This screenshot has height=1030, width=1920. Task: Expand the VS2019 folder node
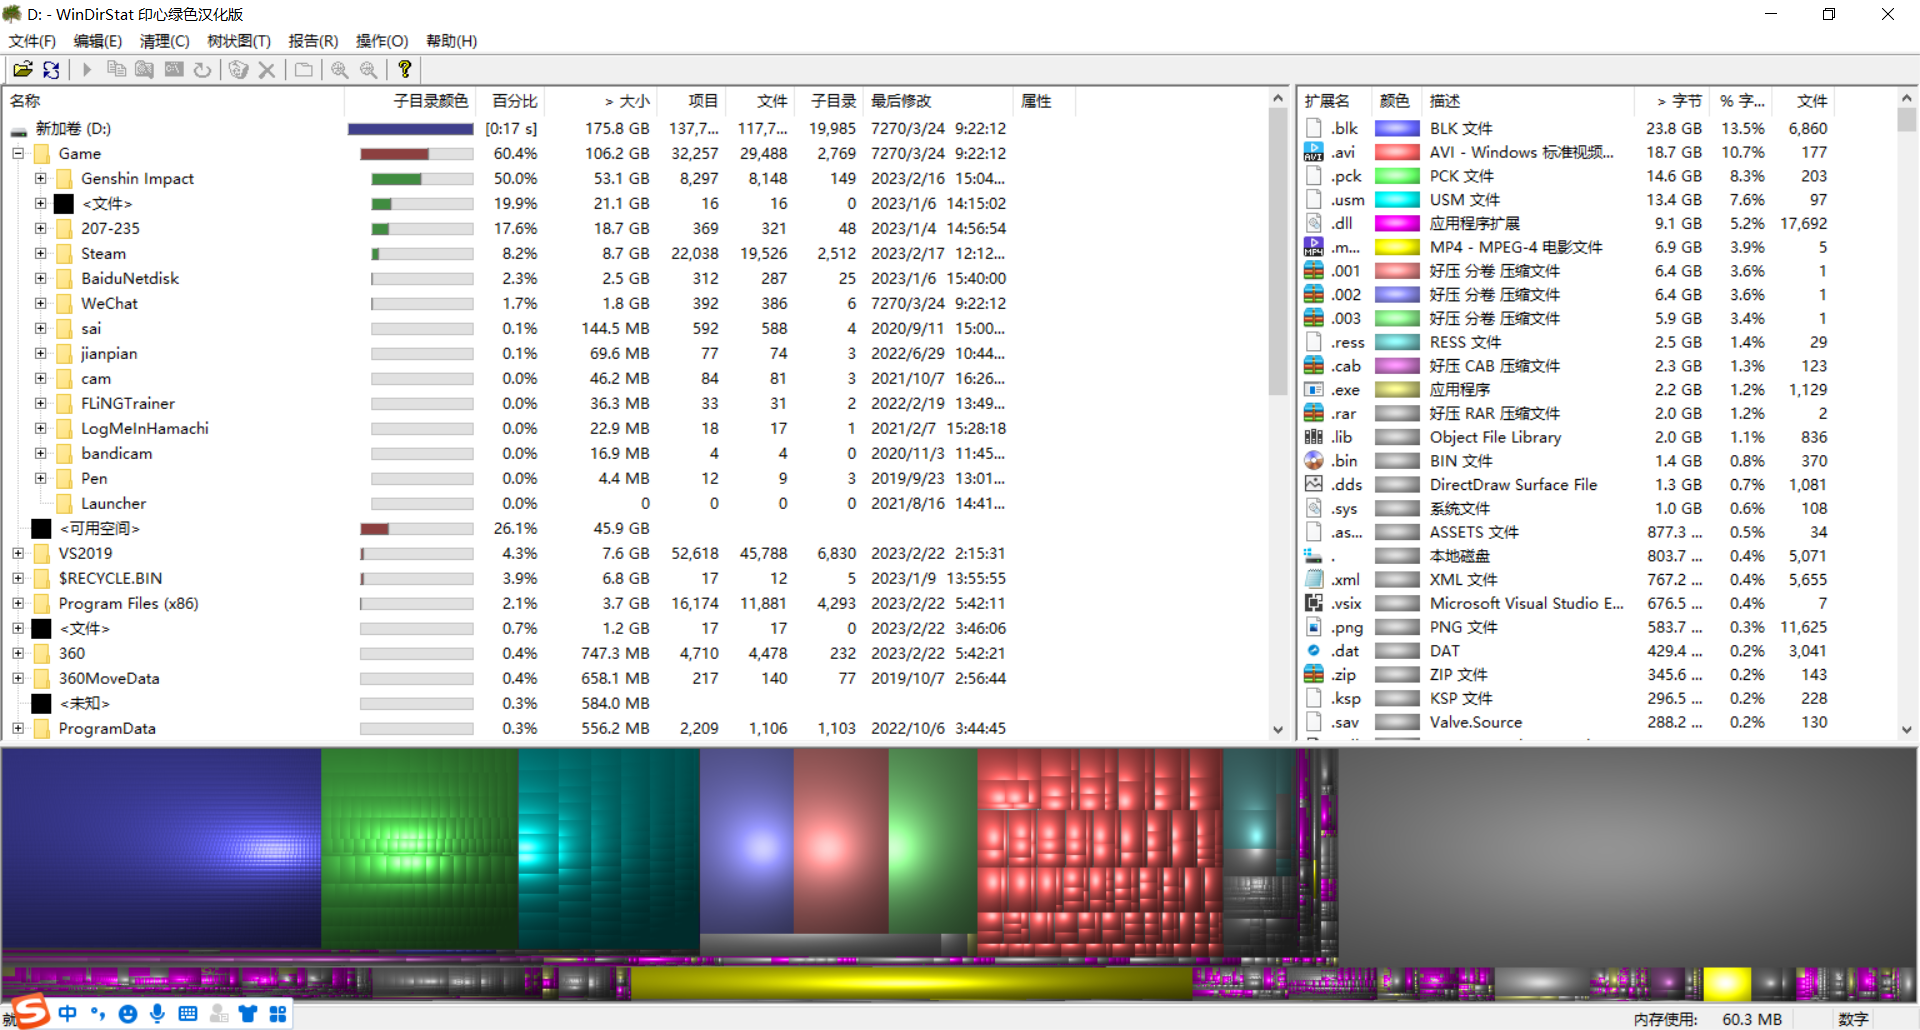tap(18, 553)
